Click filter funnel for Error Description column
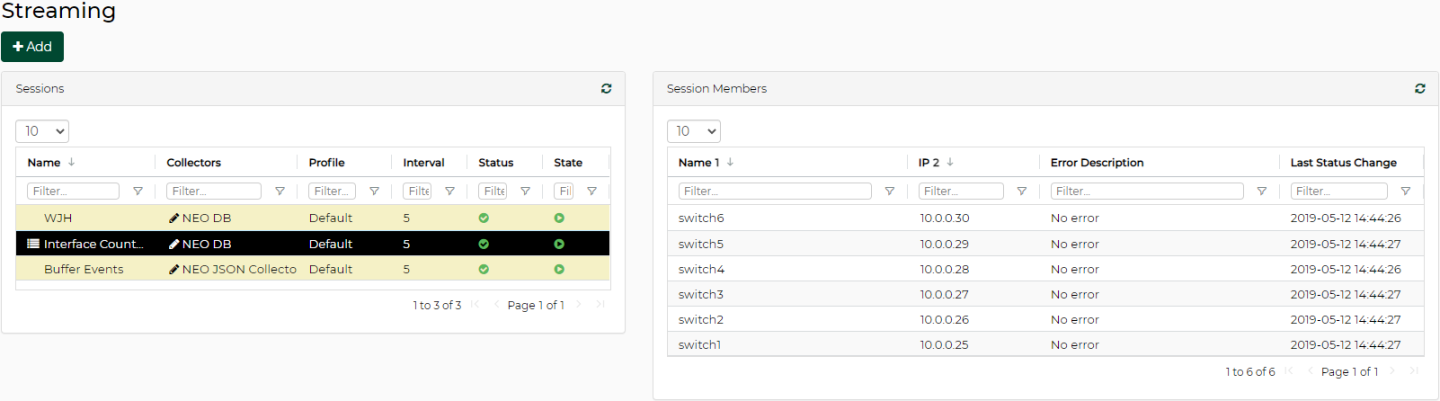 coord(1262,191)
